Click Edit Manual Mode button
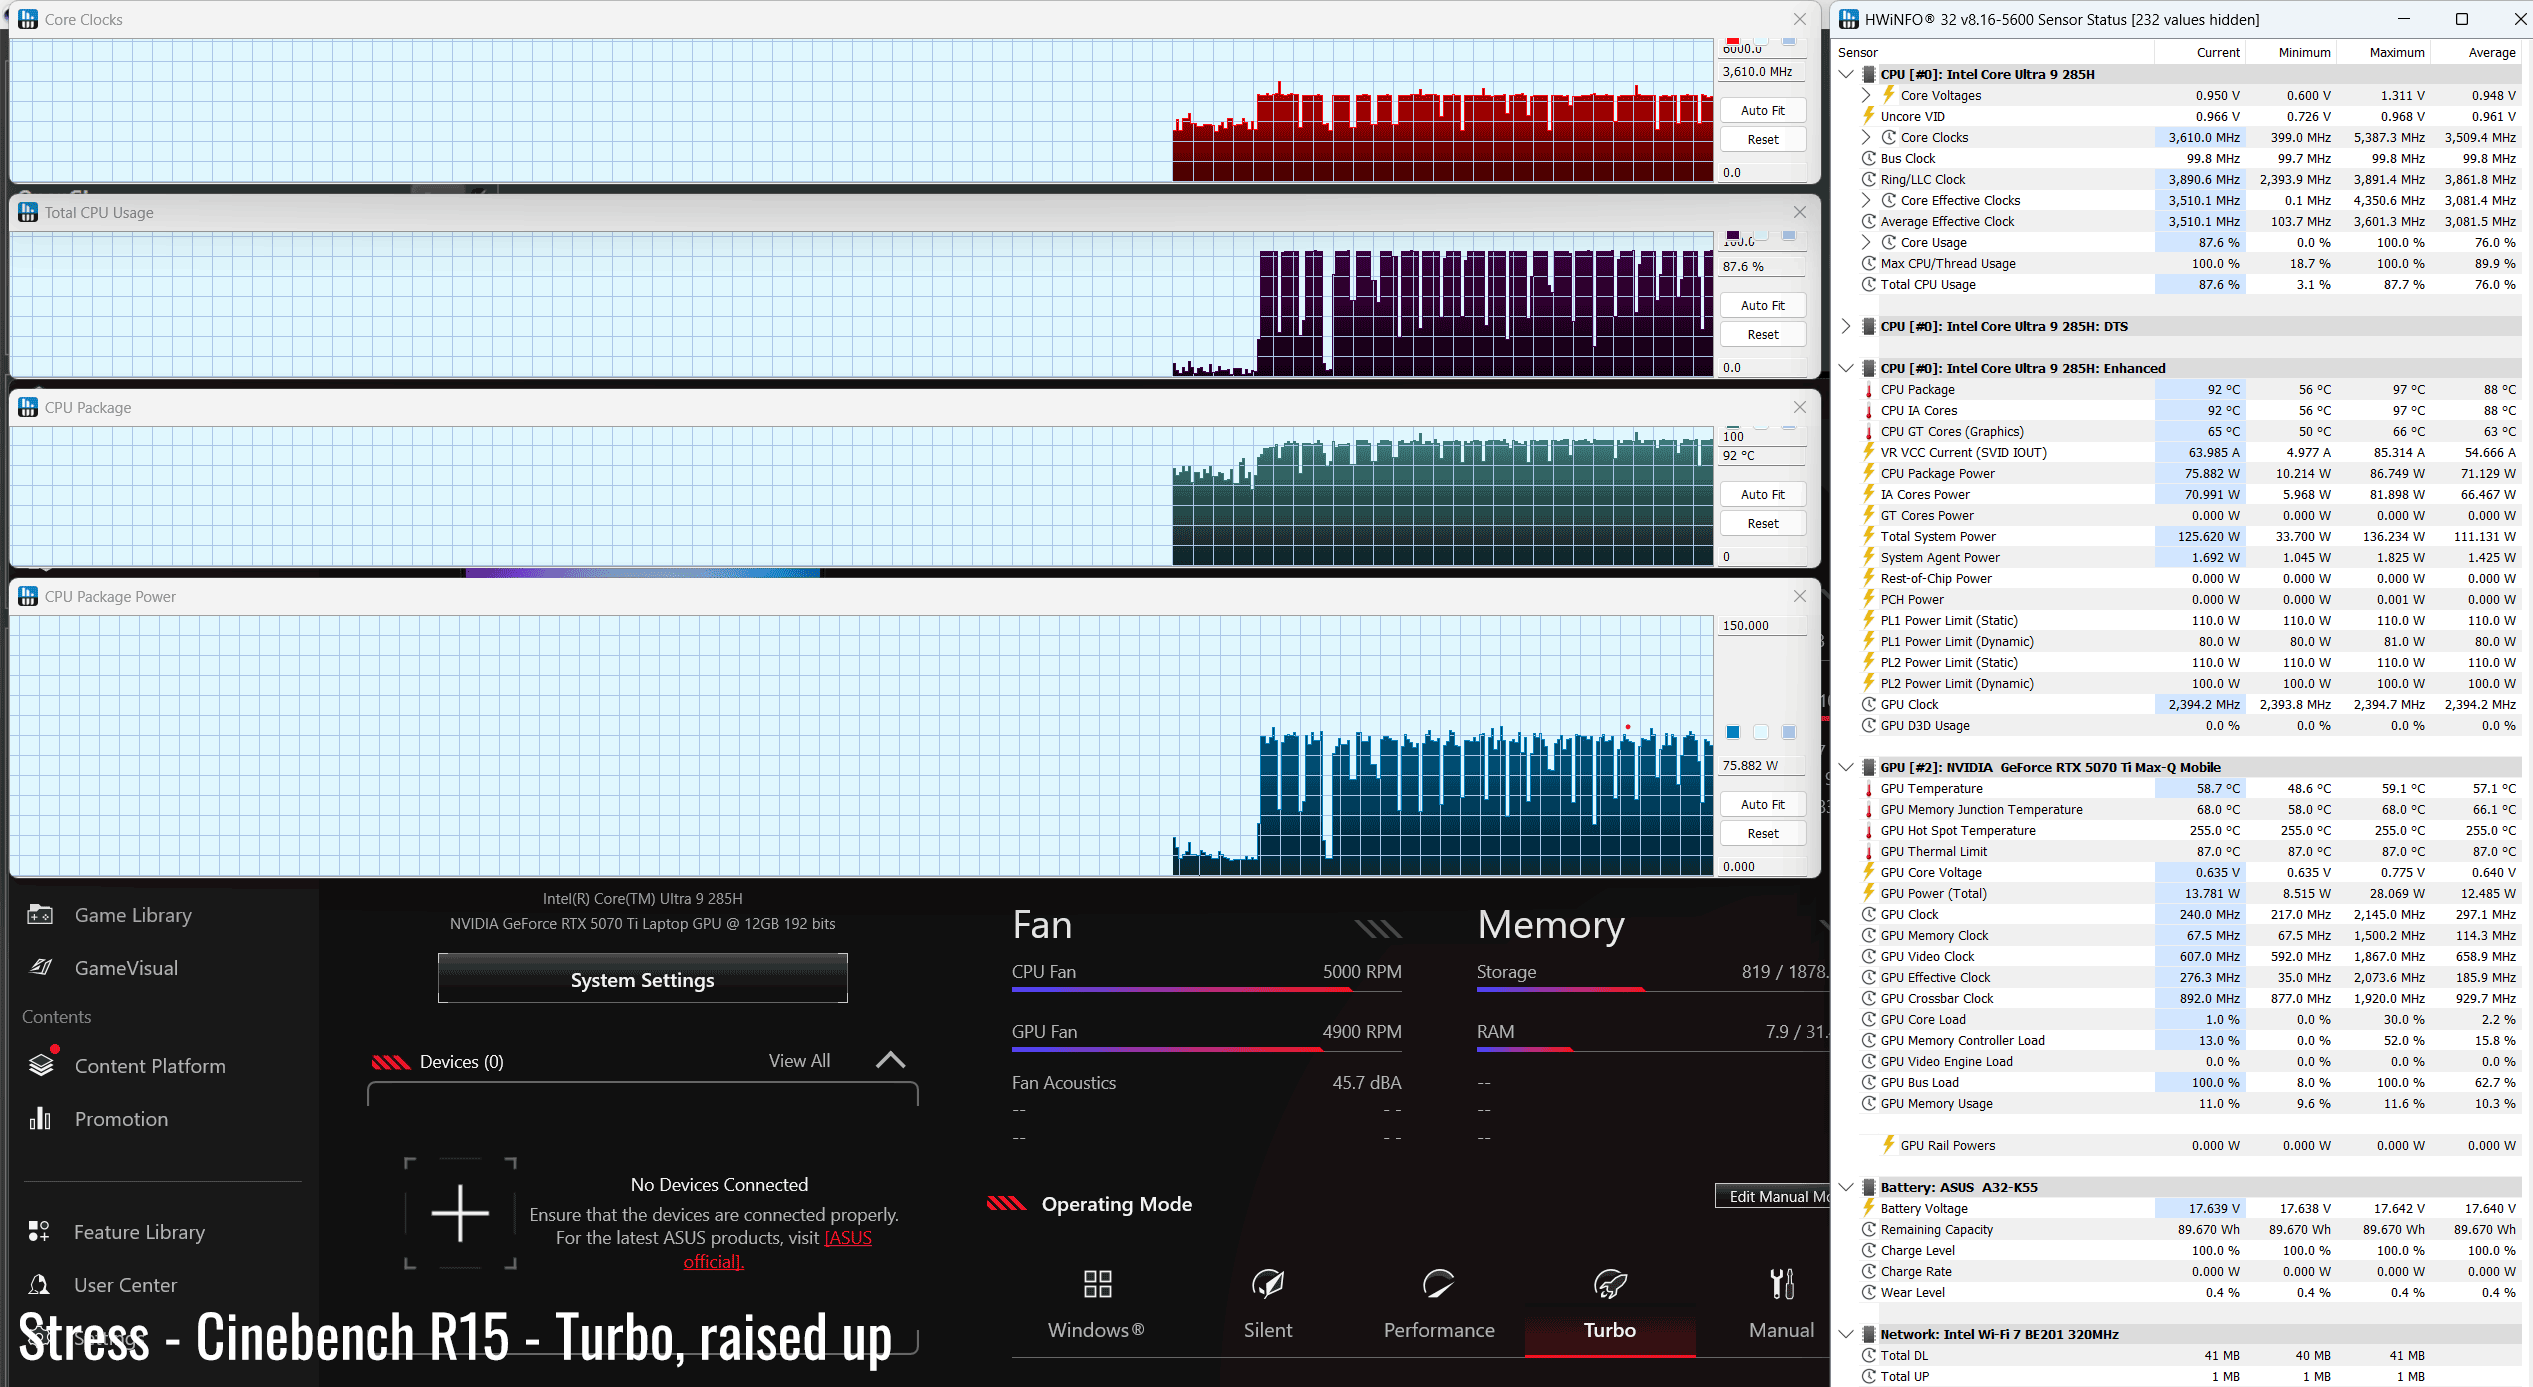This screenshot has height=1387, width=2533. 1773,1196
